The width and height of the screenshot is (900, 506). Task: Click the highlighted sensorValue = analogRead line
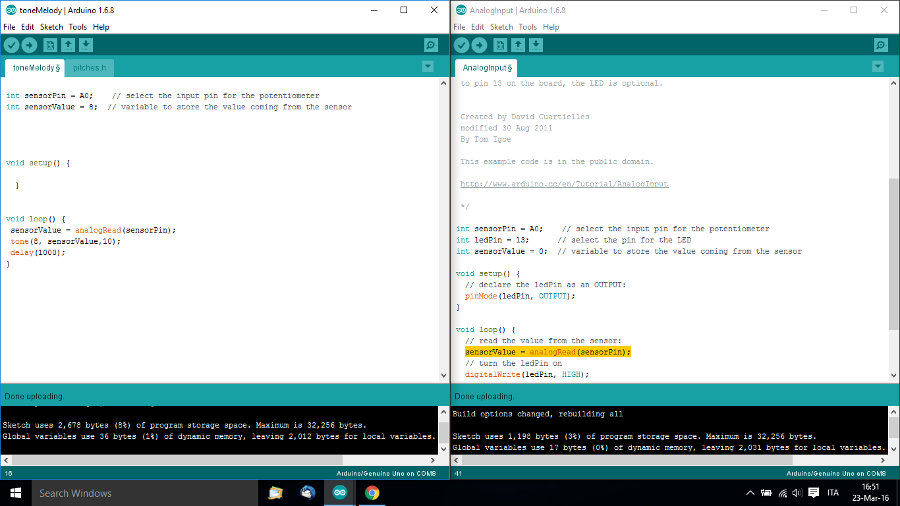tap(548, 352)
